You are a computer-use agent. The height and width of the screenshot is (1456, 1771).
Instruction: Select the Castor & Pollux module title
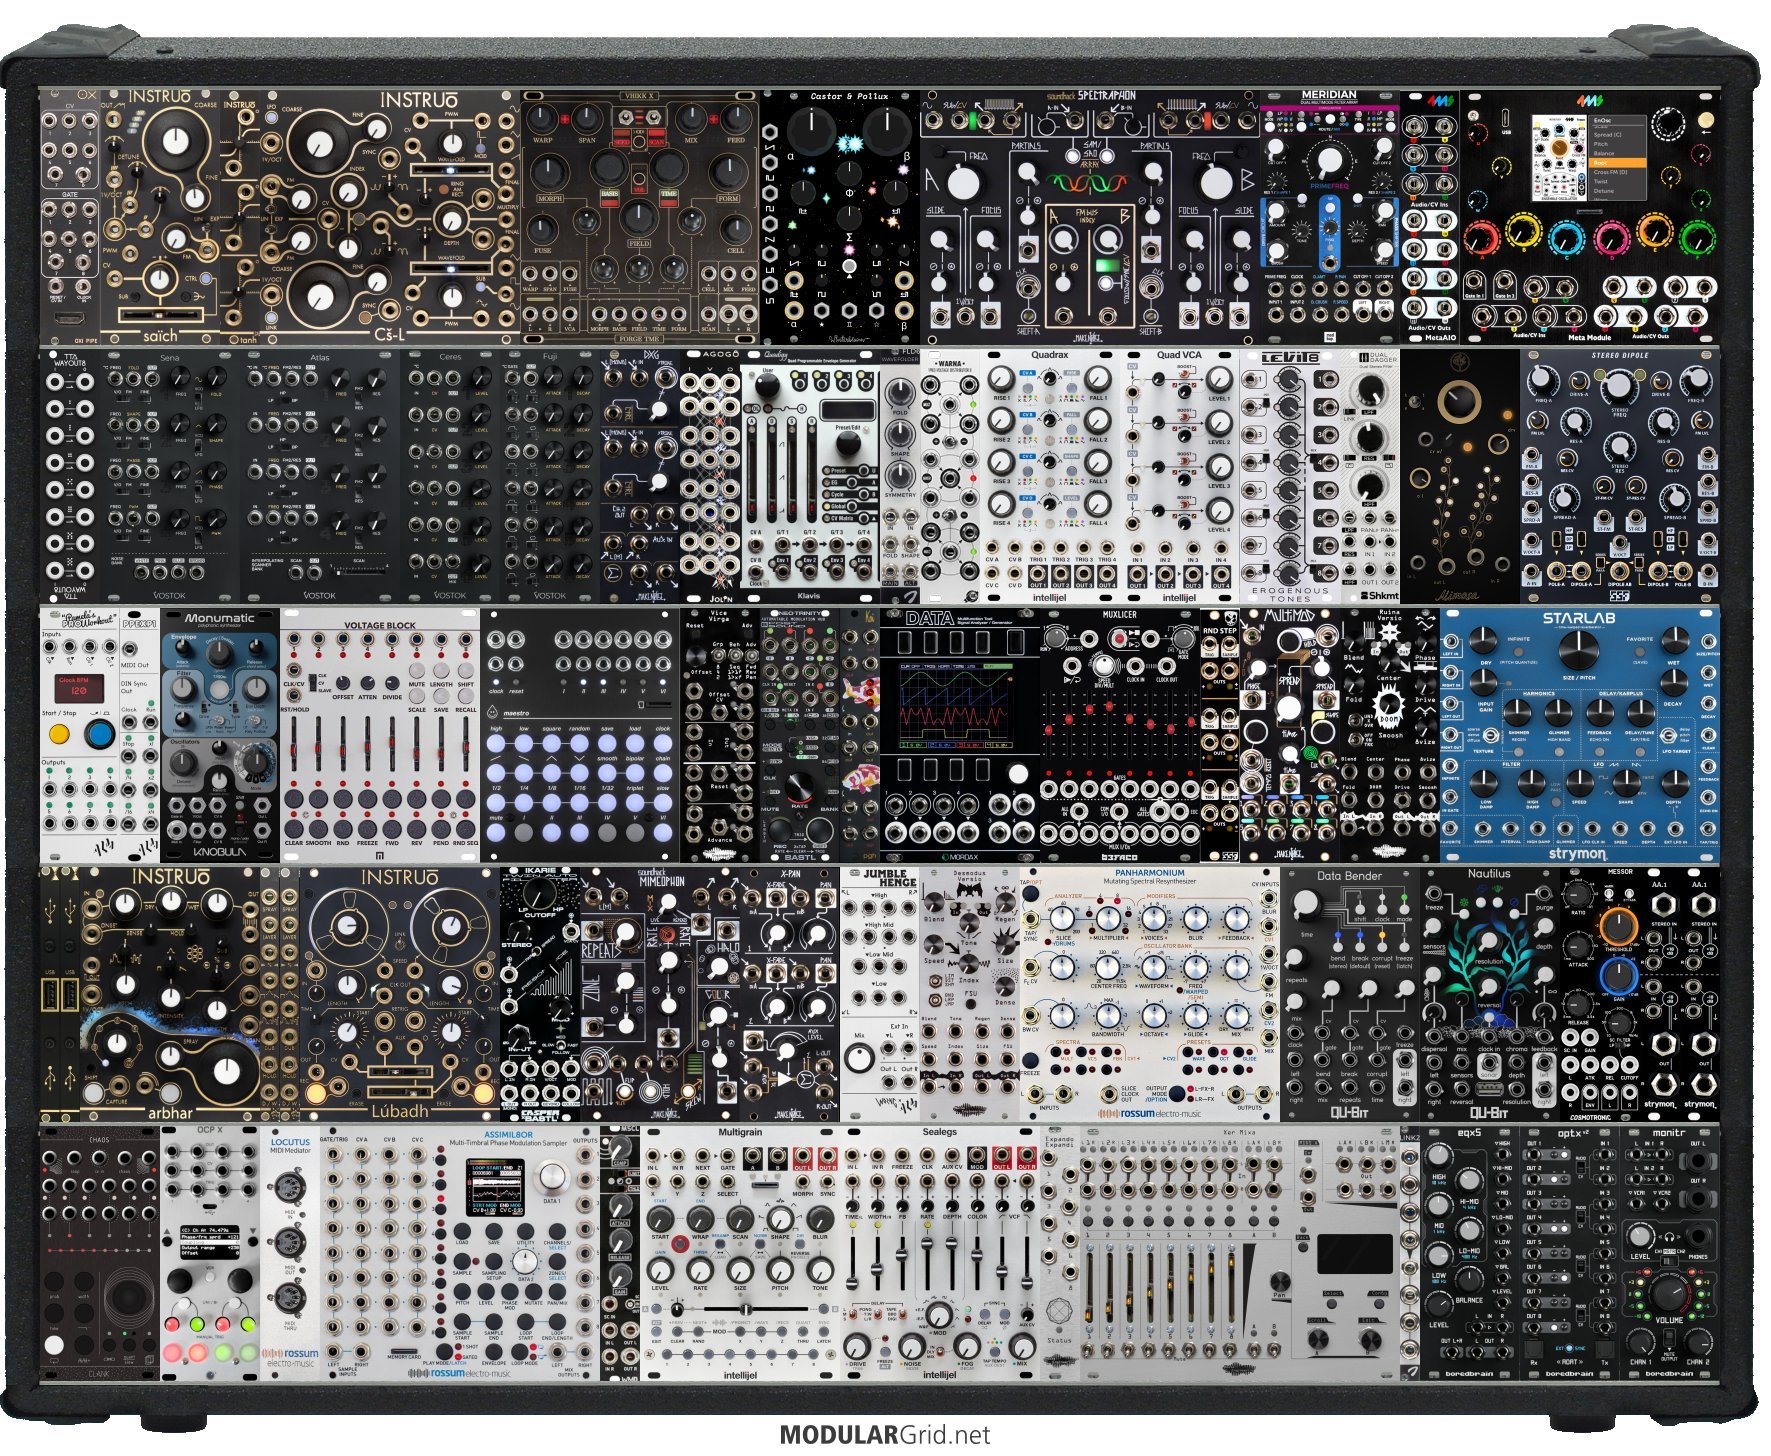(x=849, y=97)
